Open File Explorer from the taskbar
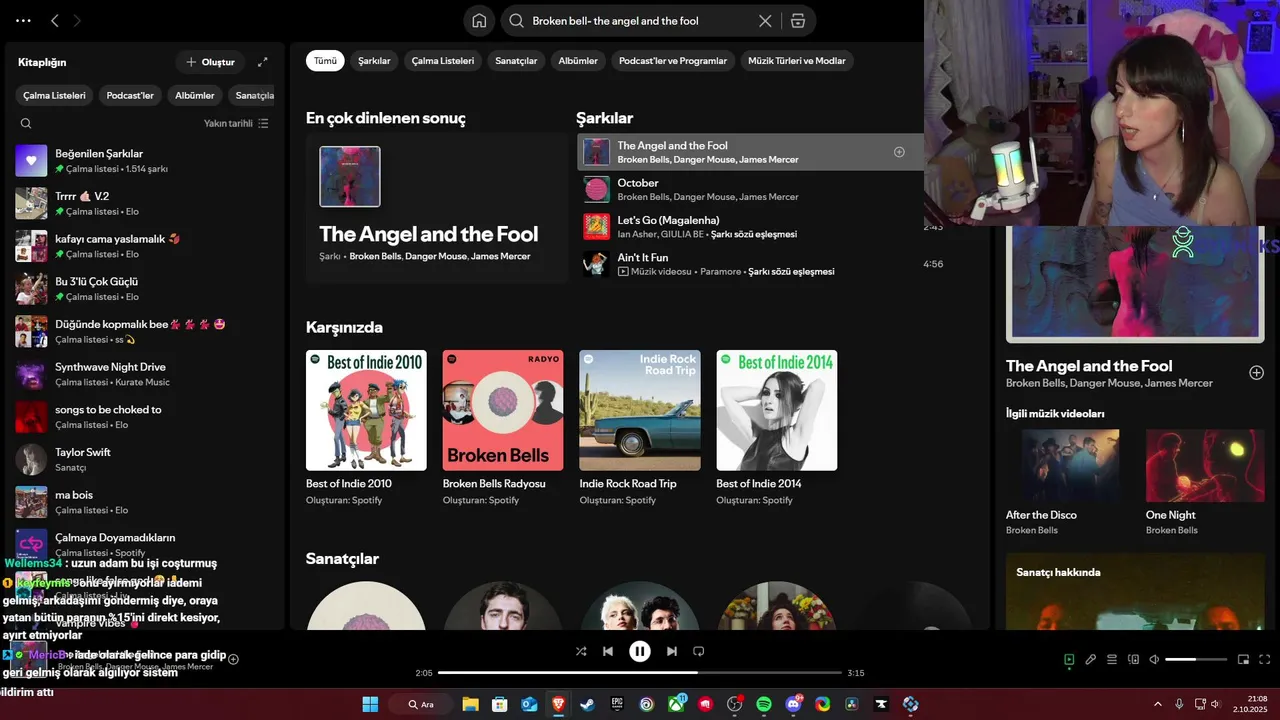This screenshot has width=1280, height=720. point(470,704)
